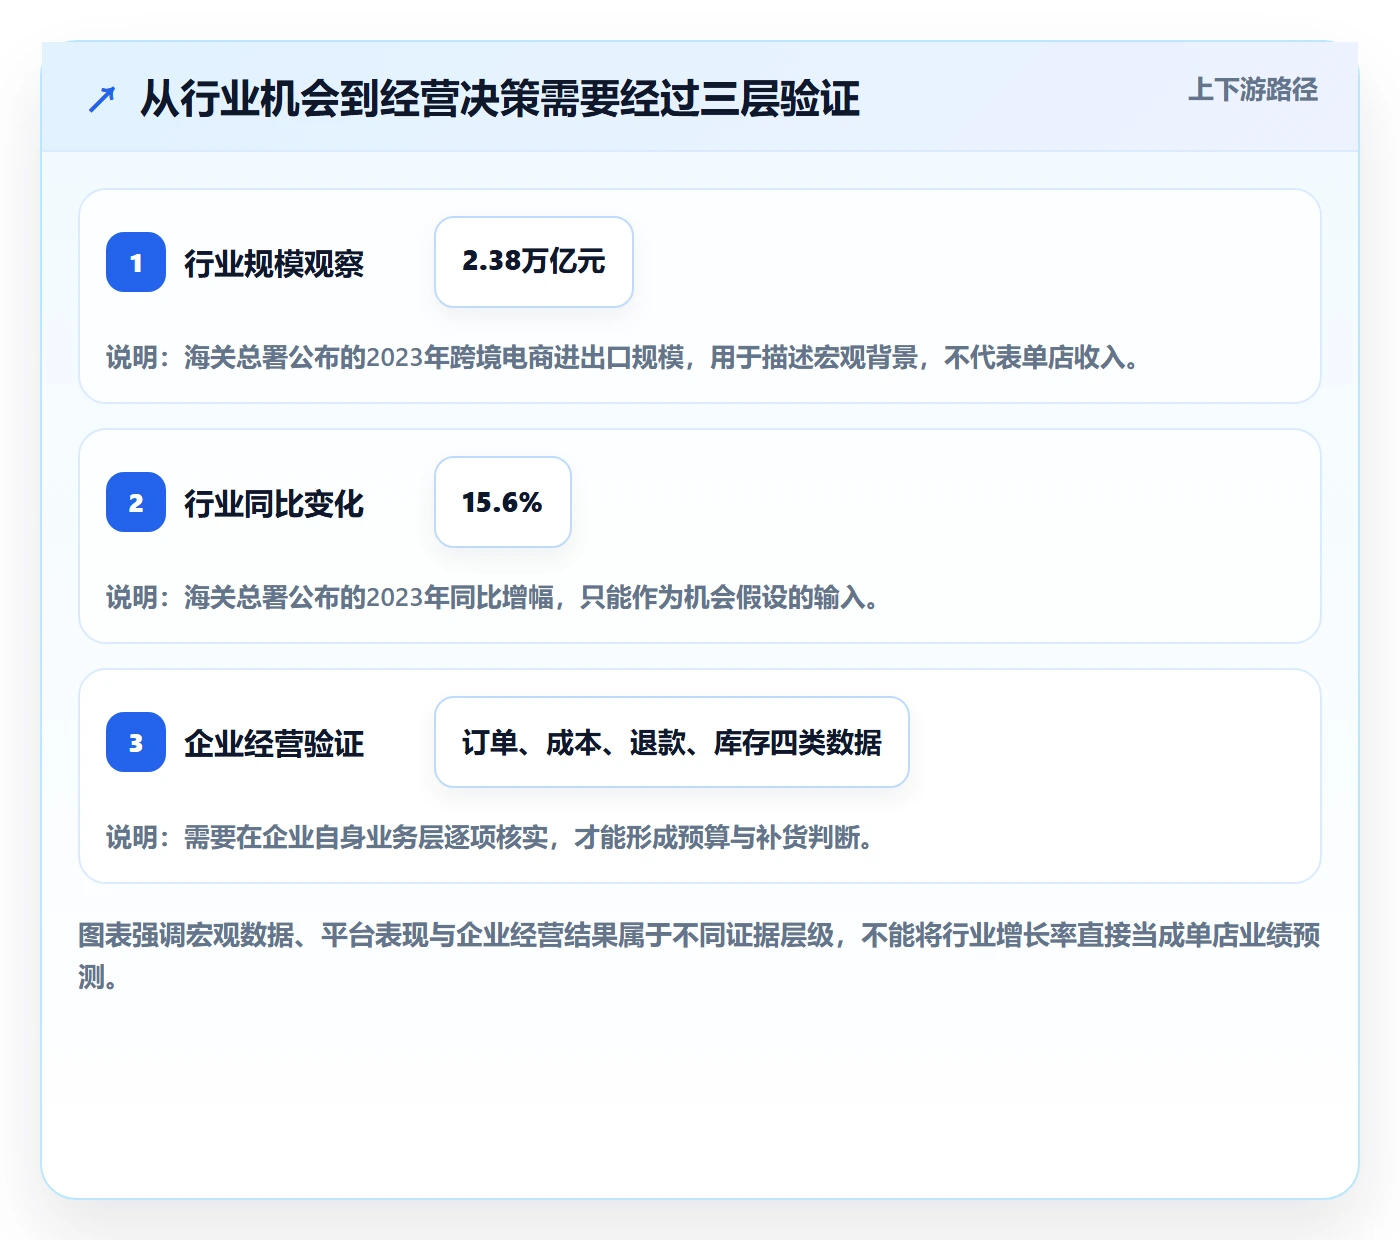This screenshot has height=1240, width=1400.
Task: Select the 上下游路径 label in the header
Action: (x=1253, y=89)
